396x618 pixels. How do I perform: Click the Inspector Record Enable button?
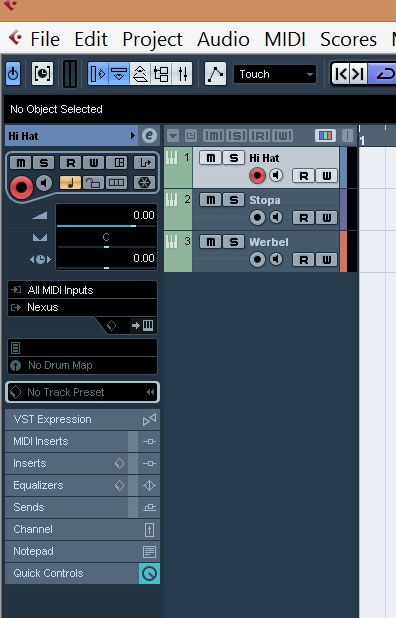[x=21, y=187]
